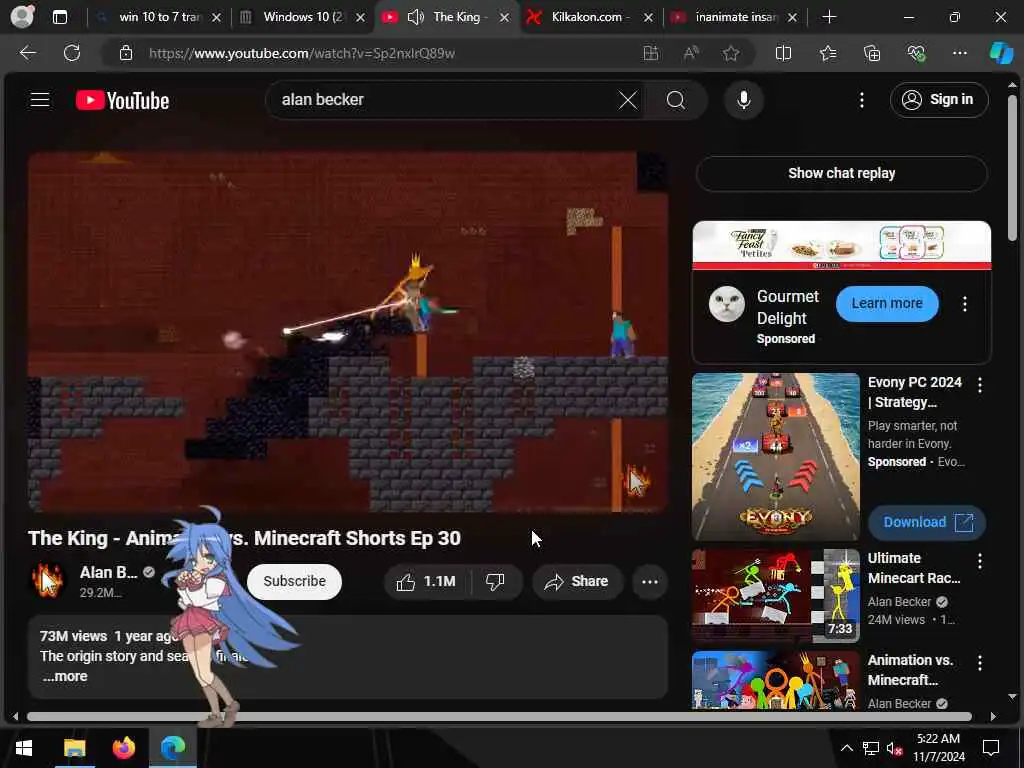Image resolution: width=1024 pixels, height=768 pixels.
Task: Go to the YouTube home logo
Action: [x=122, y=100]
